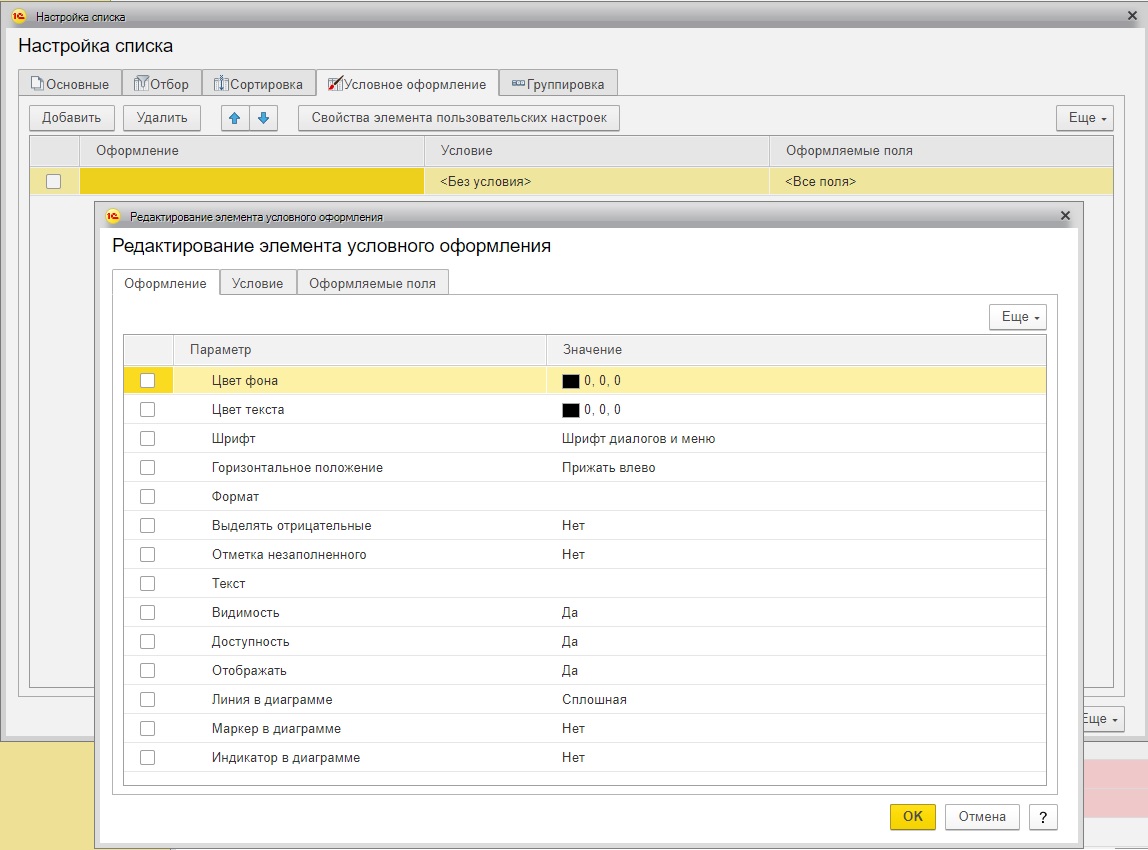Select the <Все поля> cell
The height and width of the screenshot is (850, 1148).
(941, 181)
